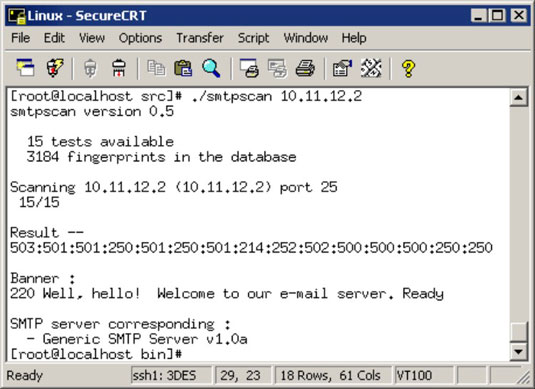The width and height of the screenshot is (535, 389).
Task: Click the scrollbar down arrow
Action: click(519, 351)
